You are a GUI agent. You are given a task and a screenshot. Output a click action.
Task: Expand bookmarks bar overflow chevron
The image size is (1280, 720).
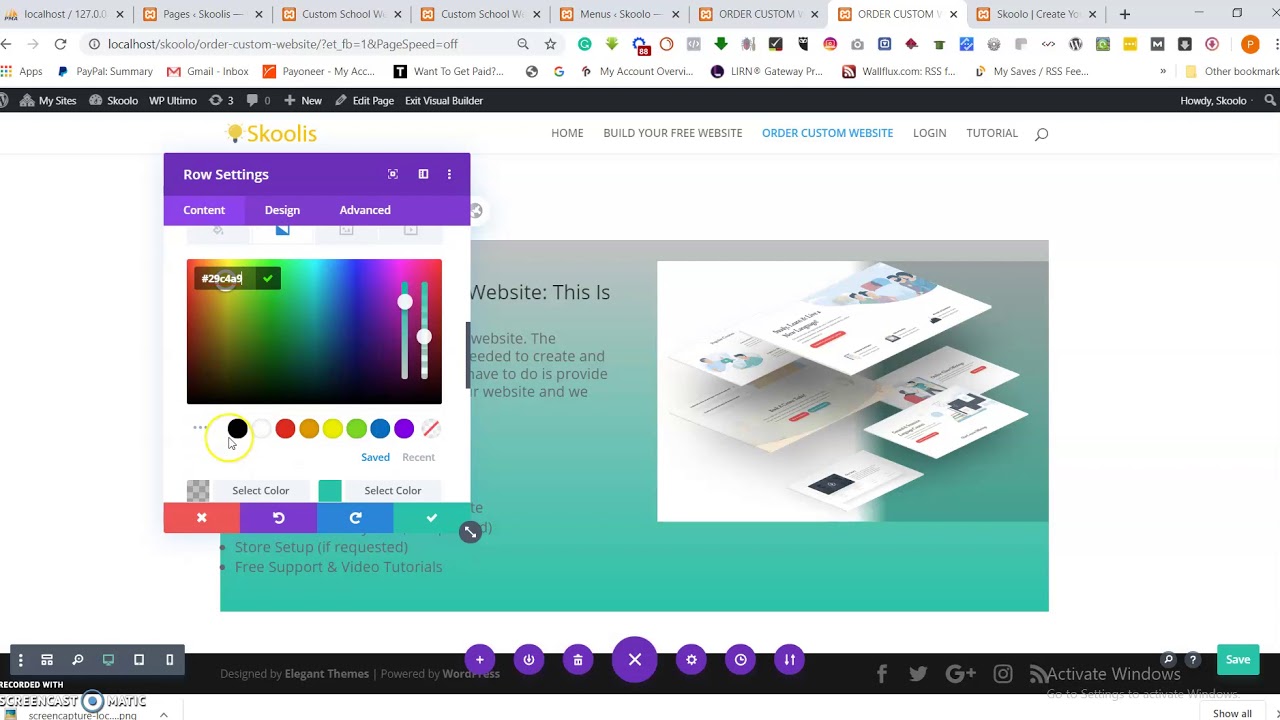[1163, 72]
